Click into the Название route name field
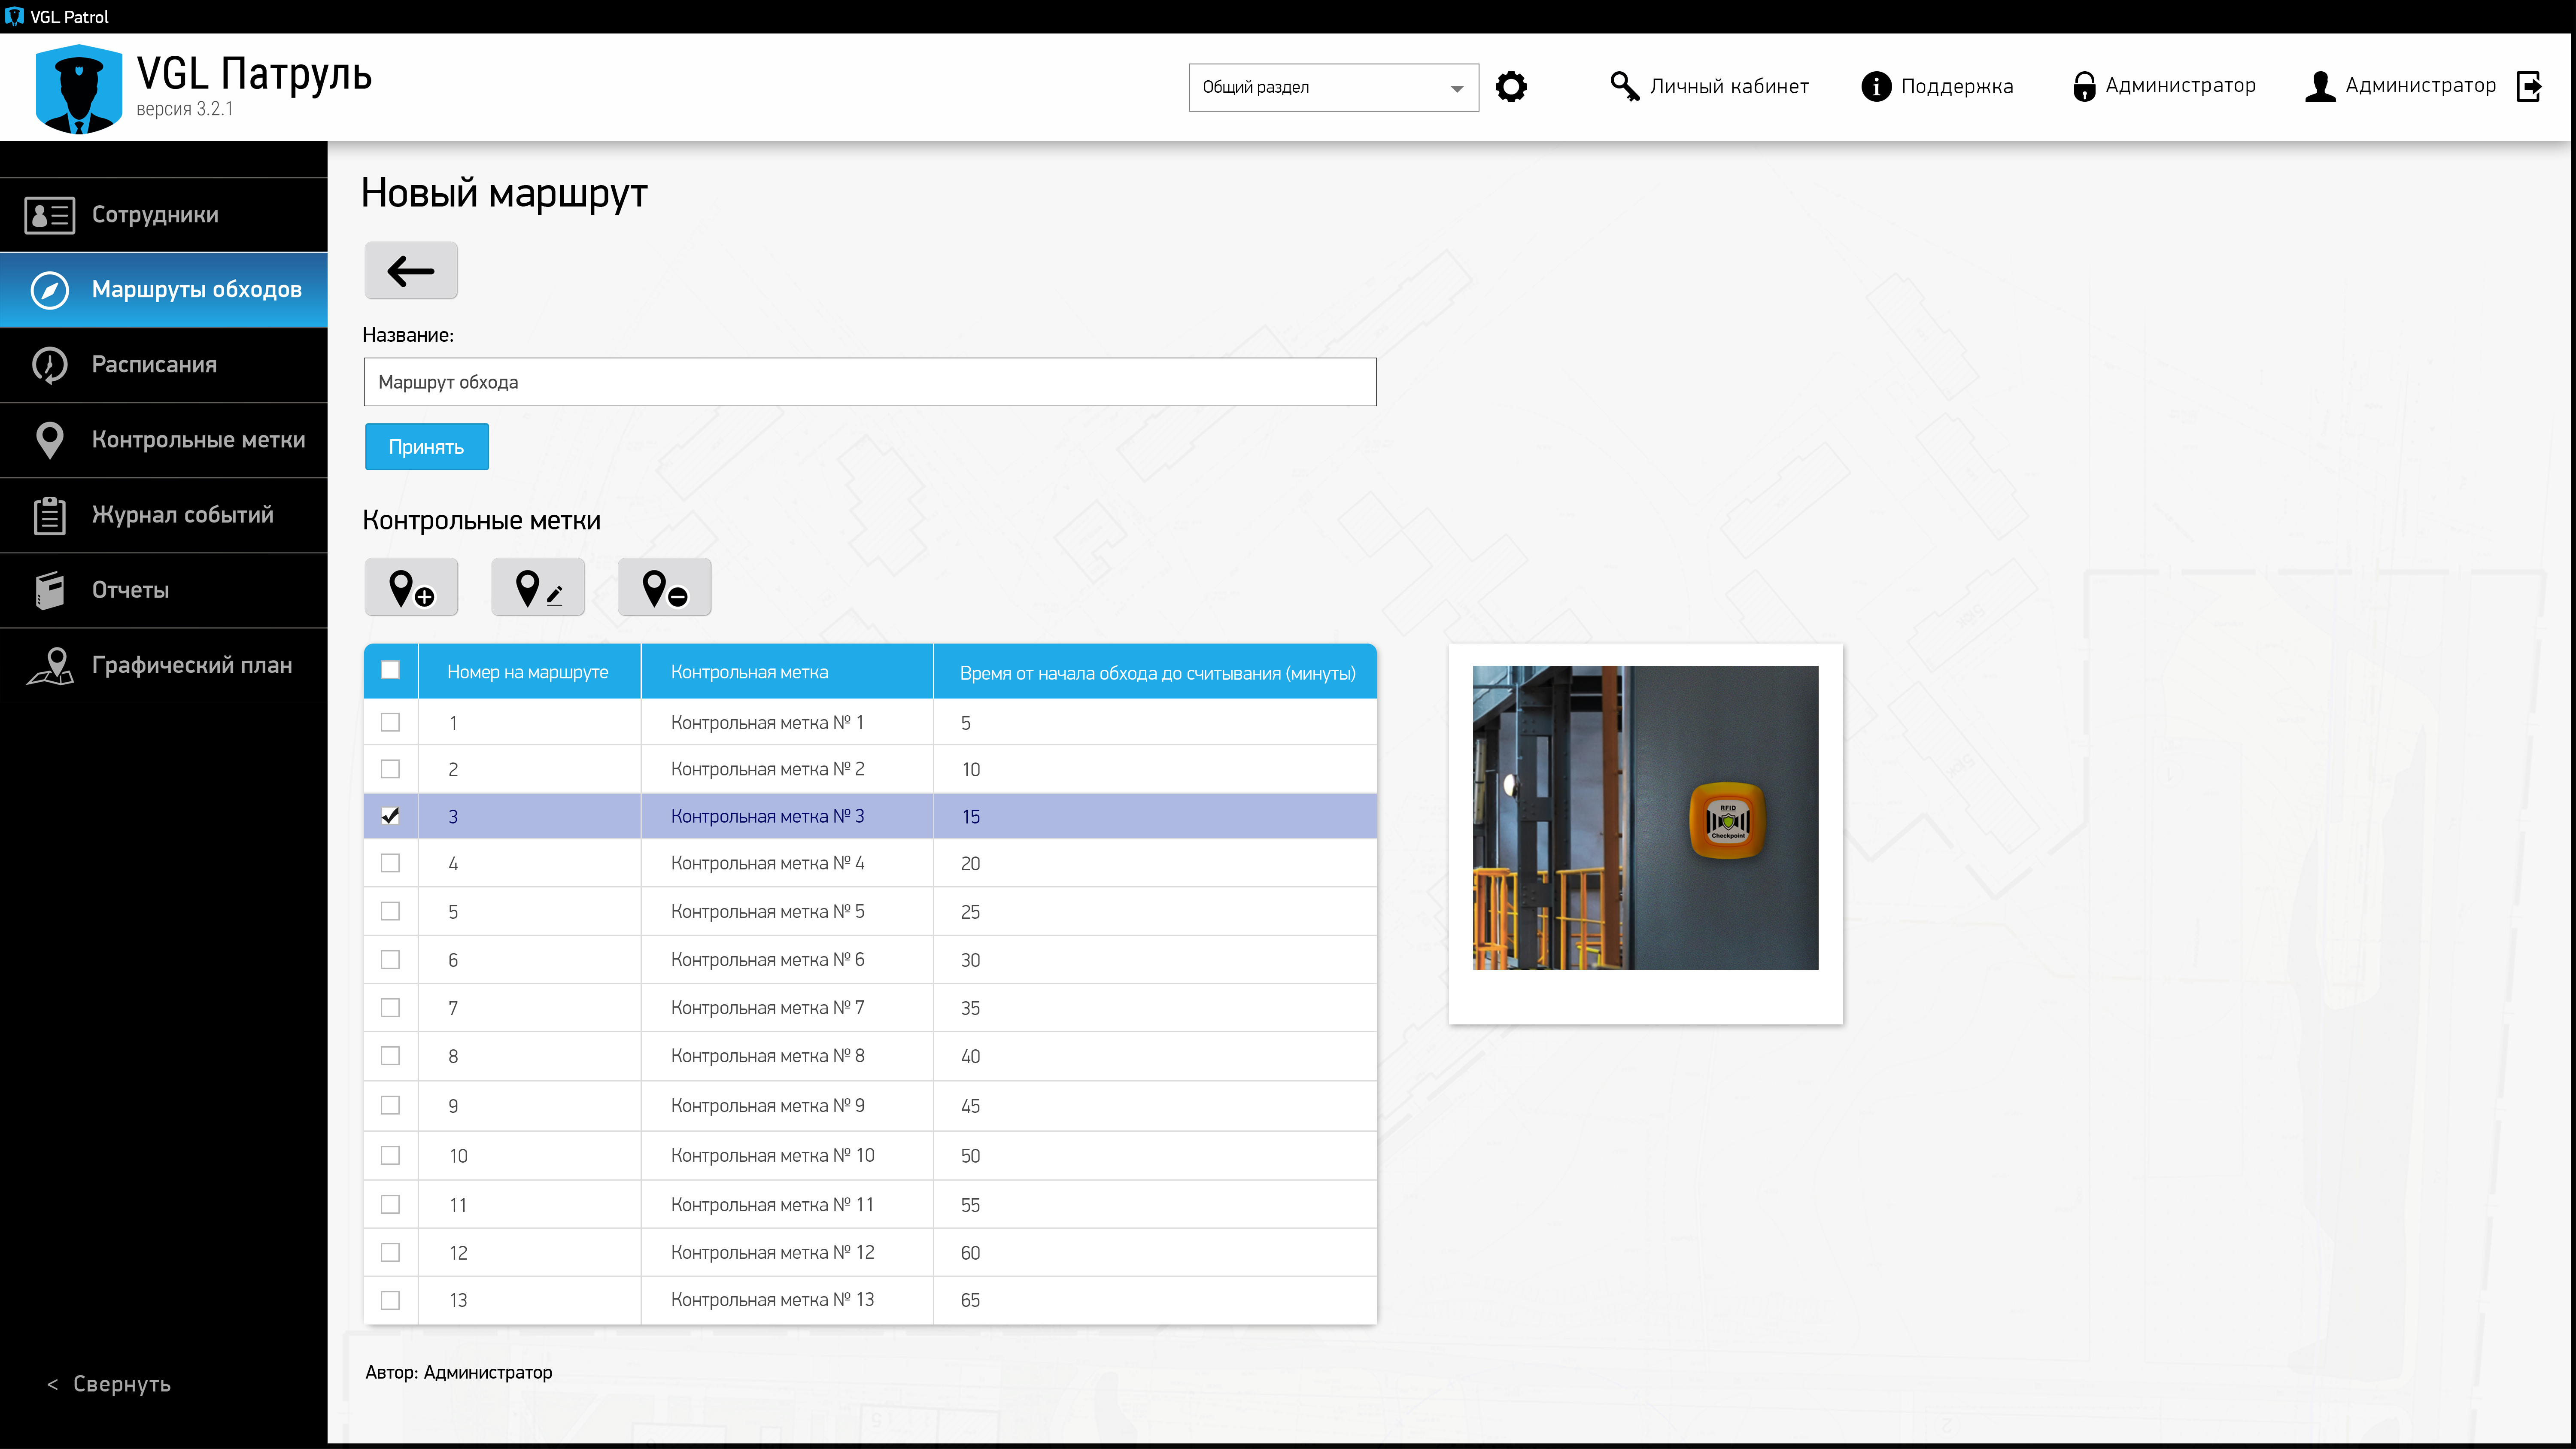This screenshot has width=2576, height=1449. [x=869, y=382]
